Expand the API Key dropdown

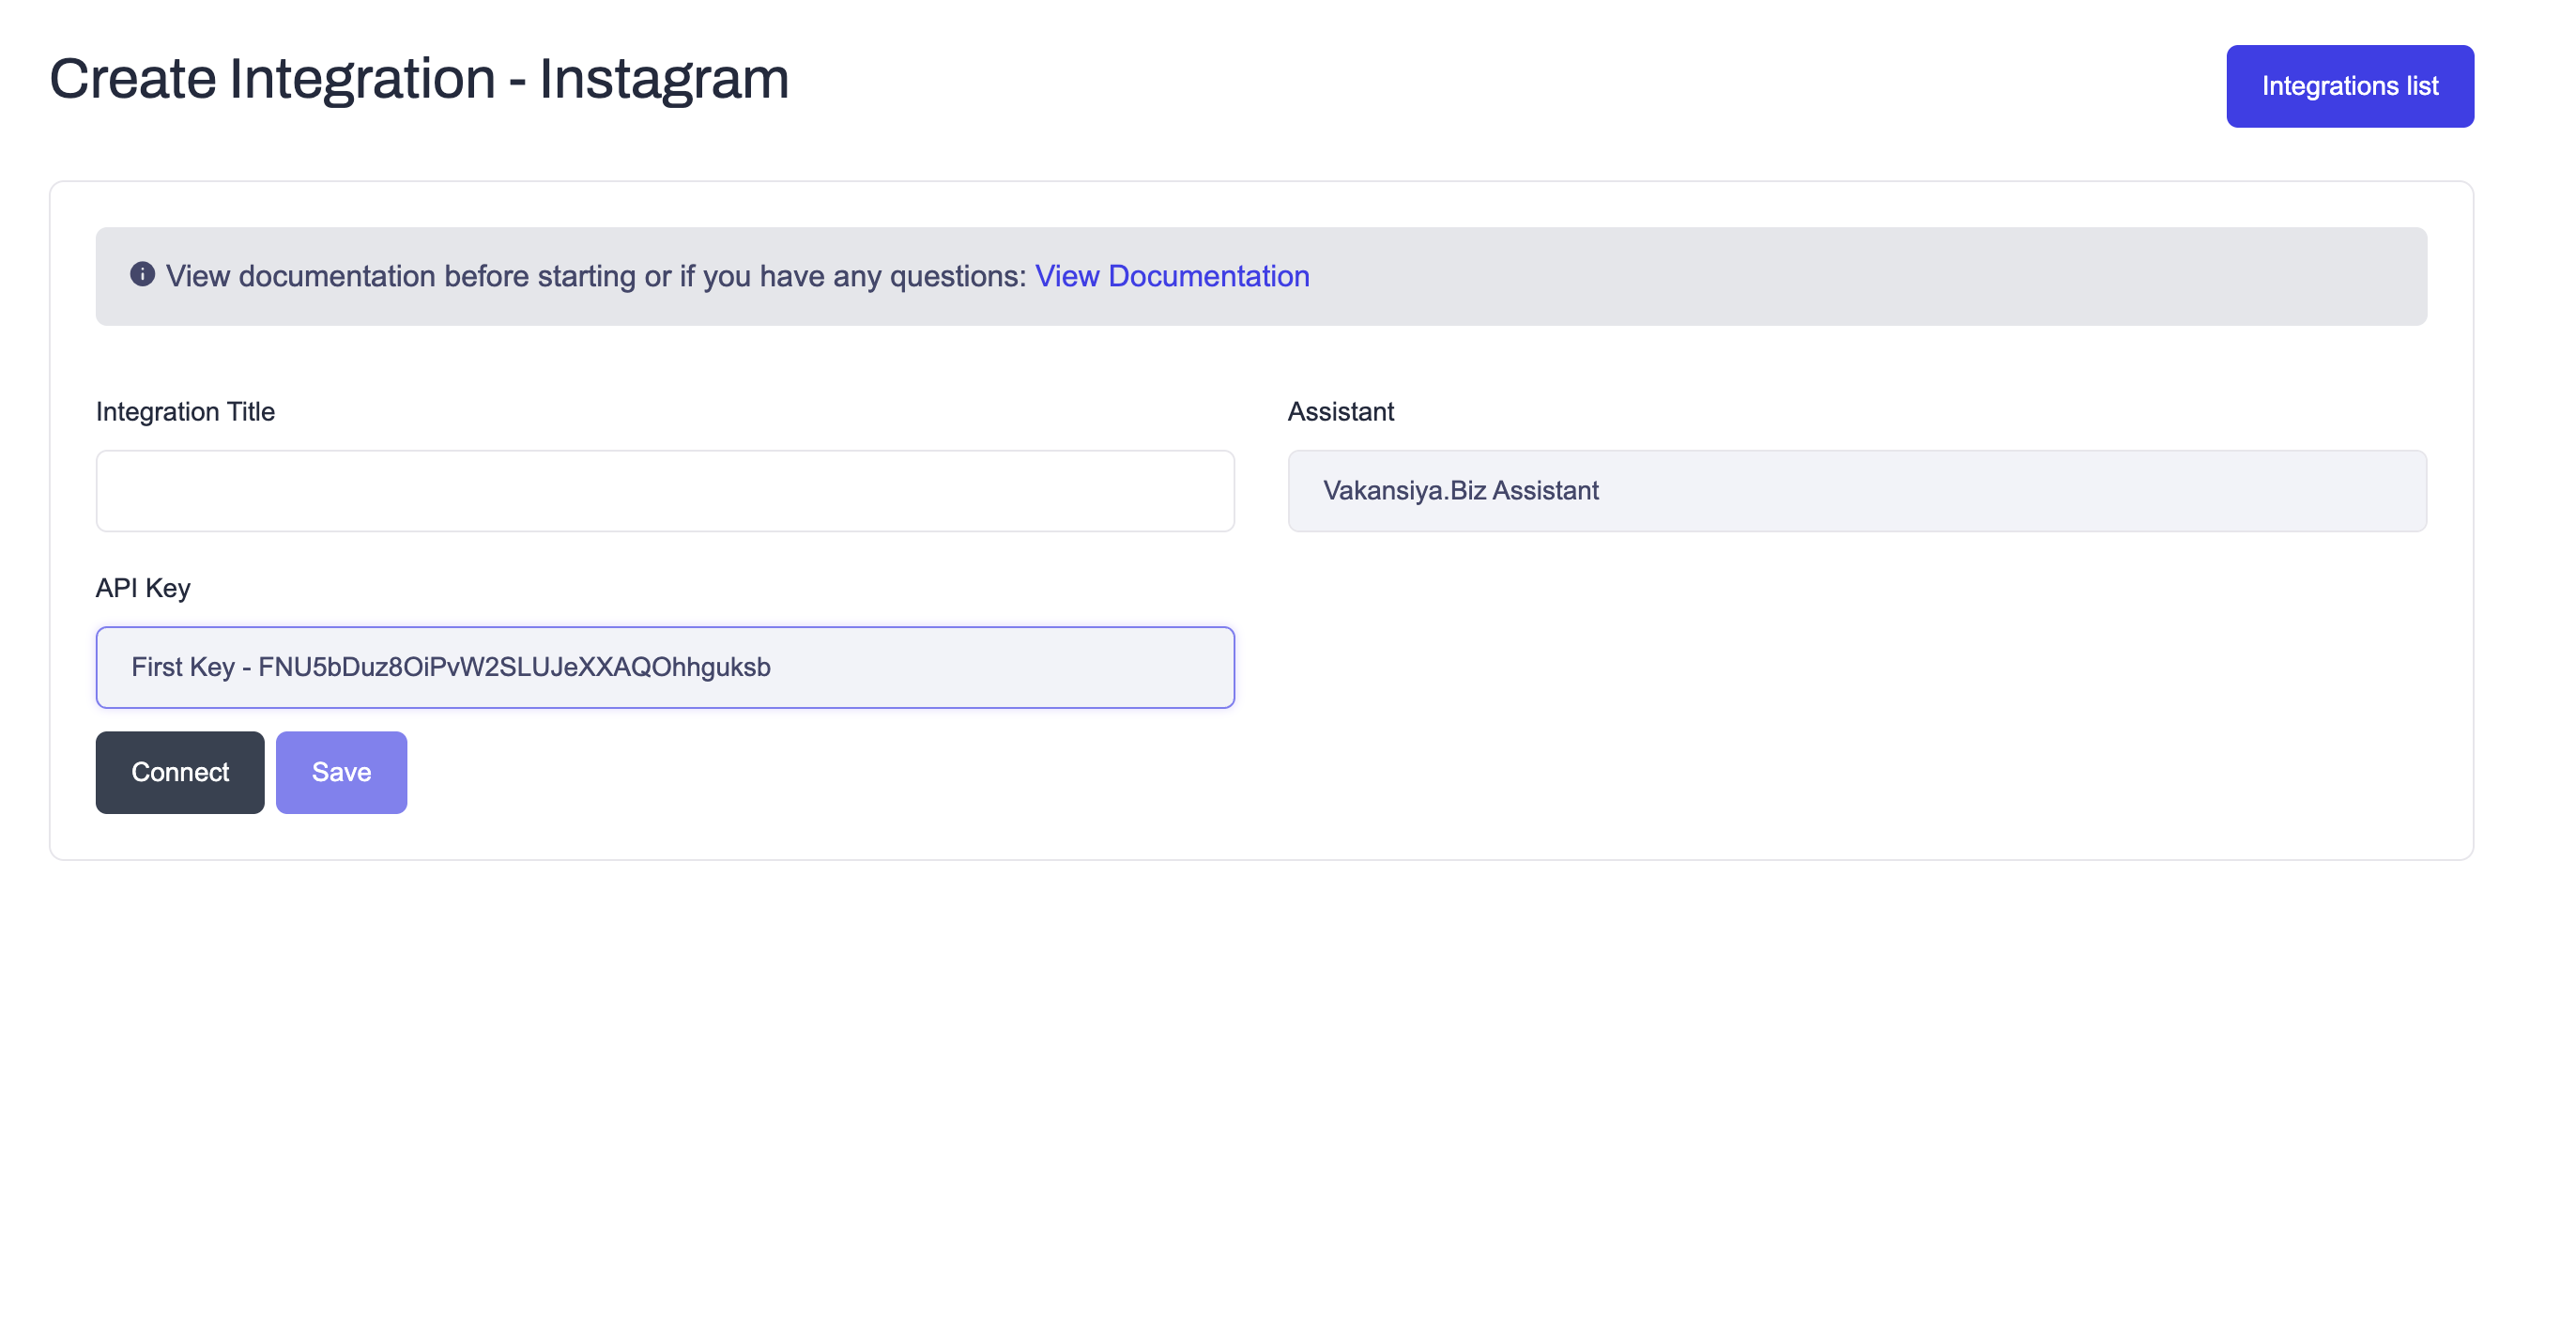point(665,667)
